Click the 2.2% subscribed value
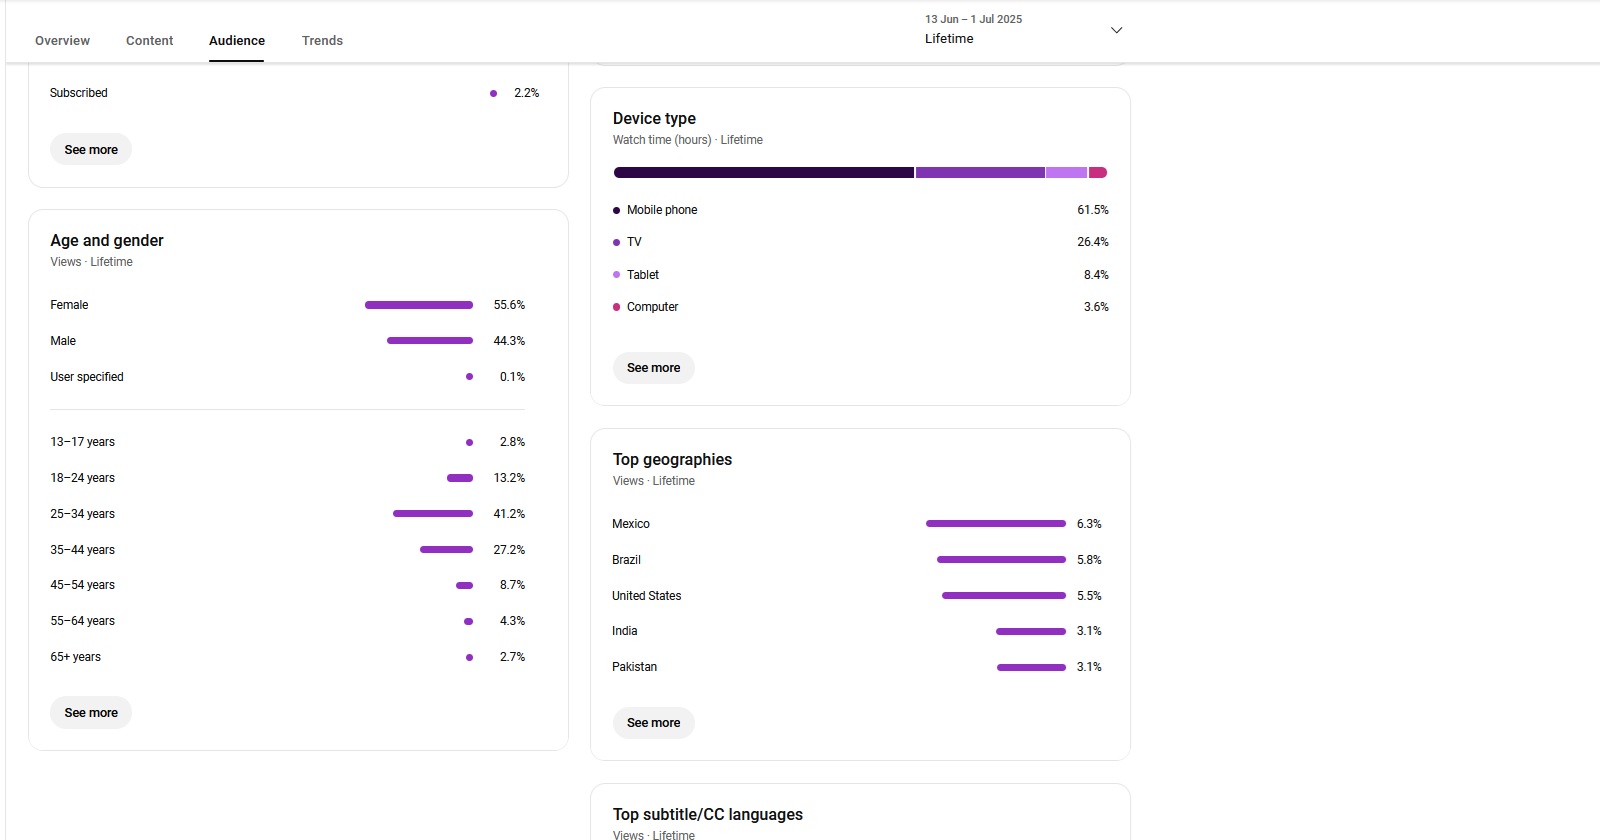 (x=526, y=93)
